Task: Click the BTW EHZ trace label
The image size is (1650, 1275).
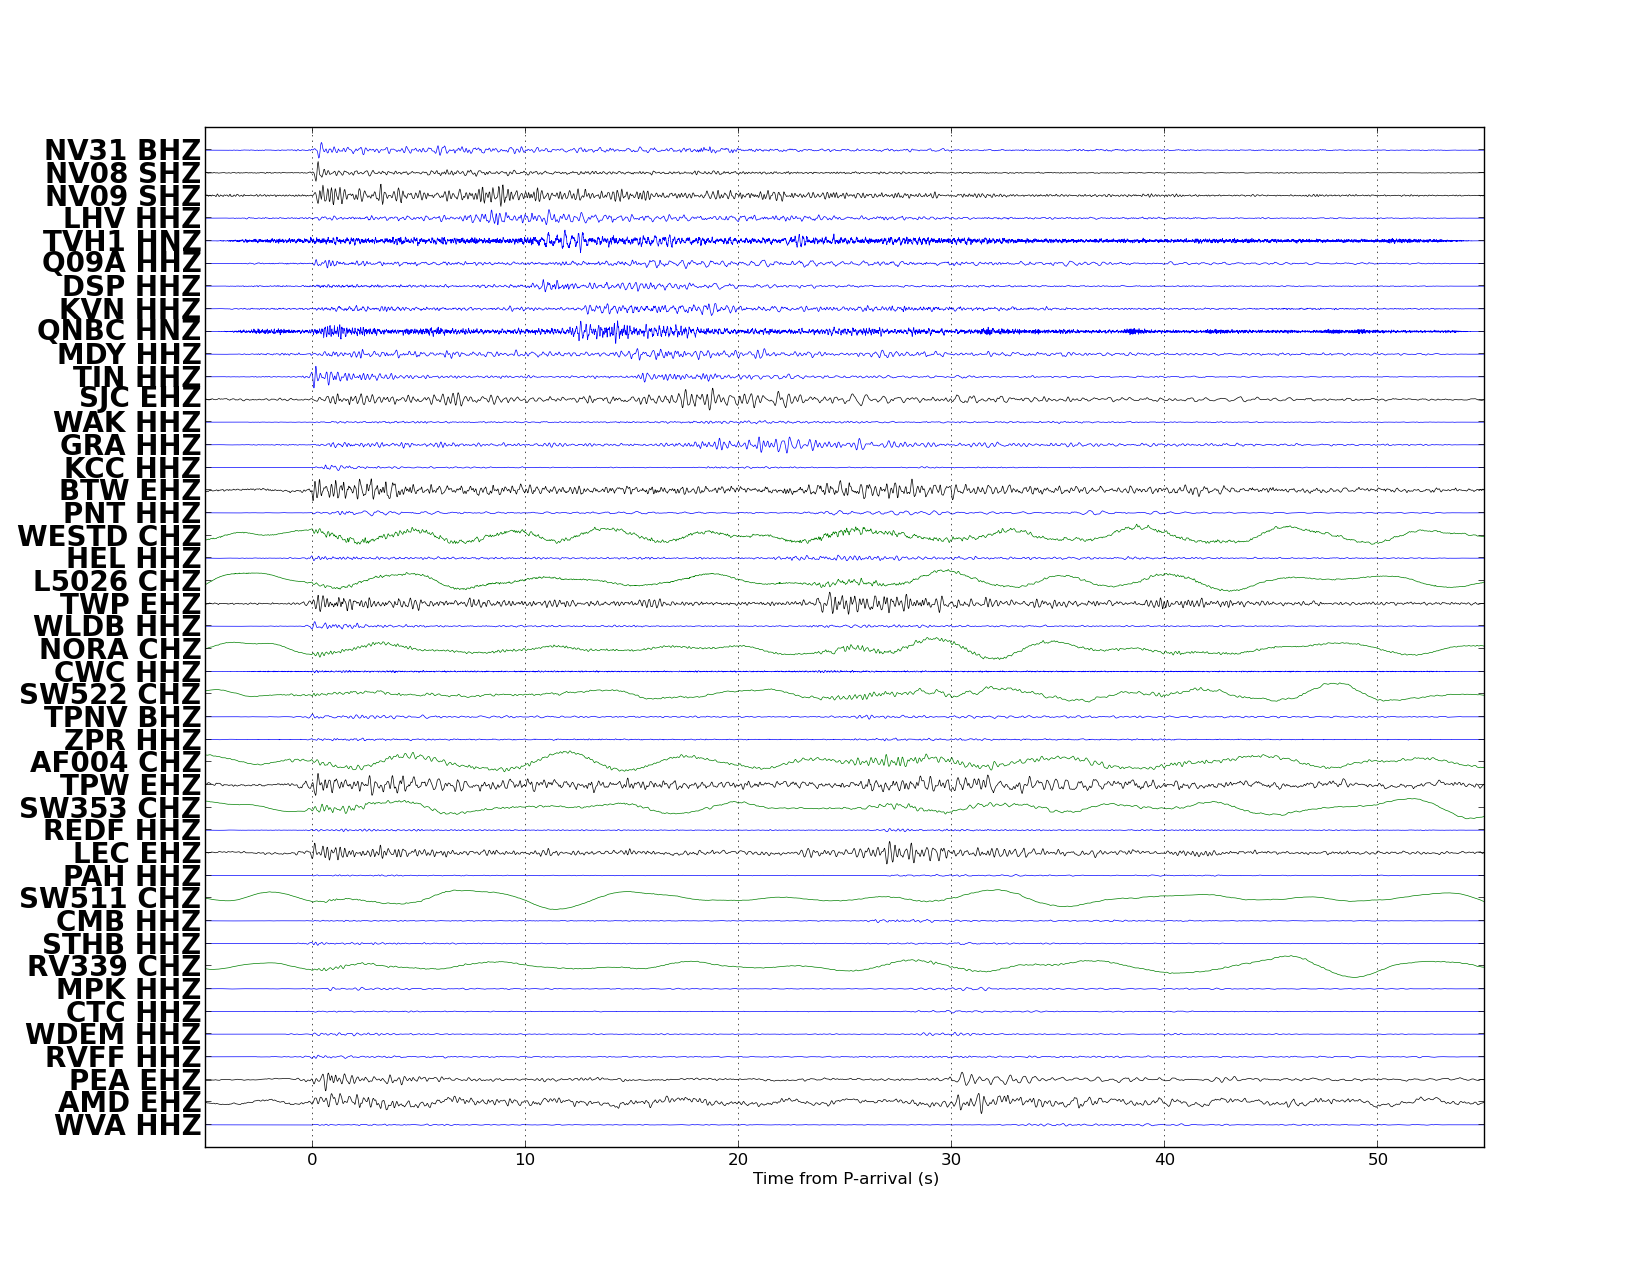Action: coord(130,491)
